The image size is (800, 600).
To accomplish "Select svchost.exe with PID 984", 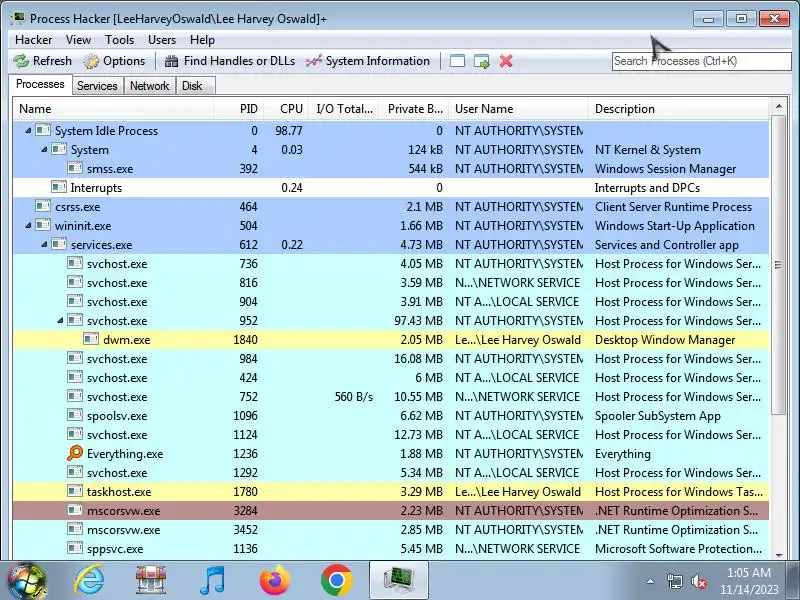I will (391, 359).
